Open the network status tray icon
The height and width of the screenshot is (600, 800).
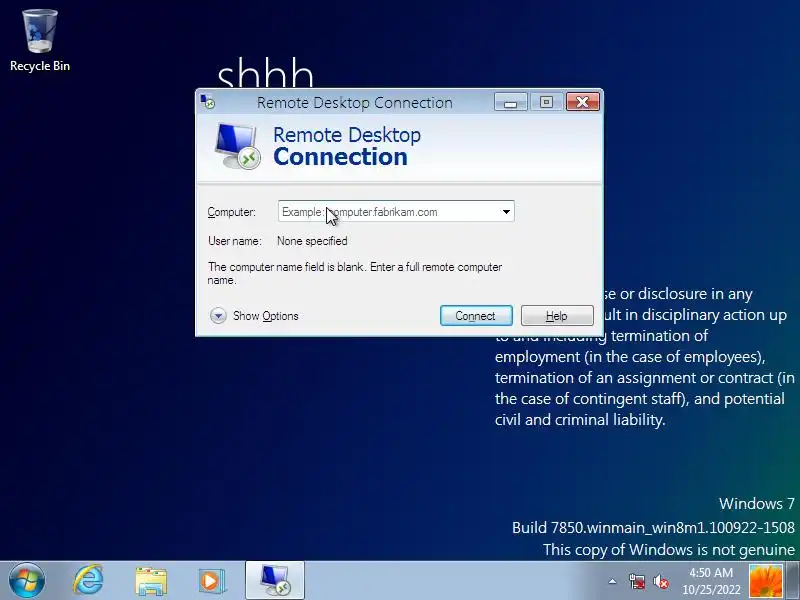pyautogui.click(x=637, y=581)
